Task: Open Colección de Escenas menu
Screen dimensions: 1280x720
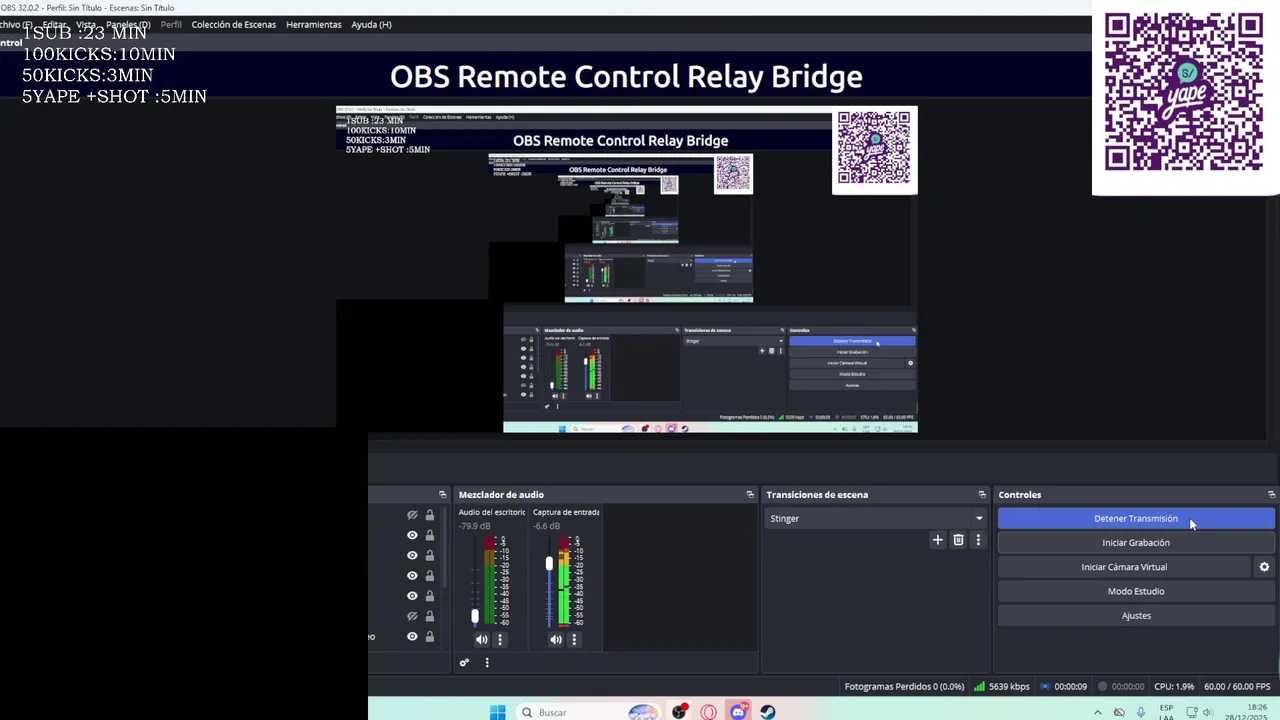Action: 234,24
